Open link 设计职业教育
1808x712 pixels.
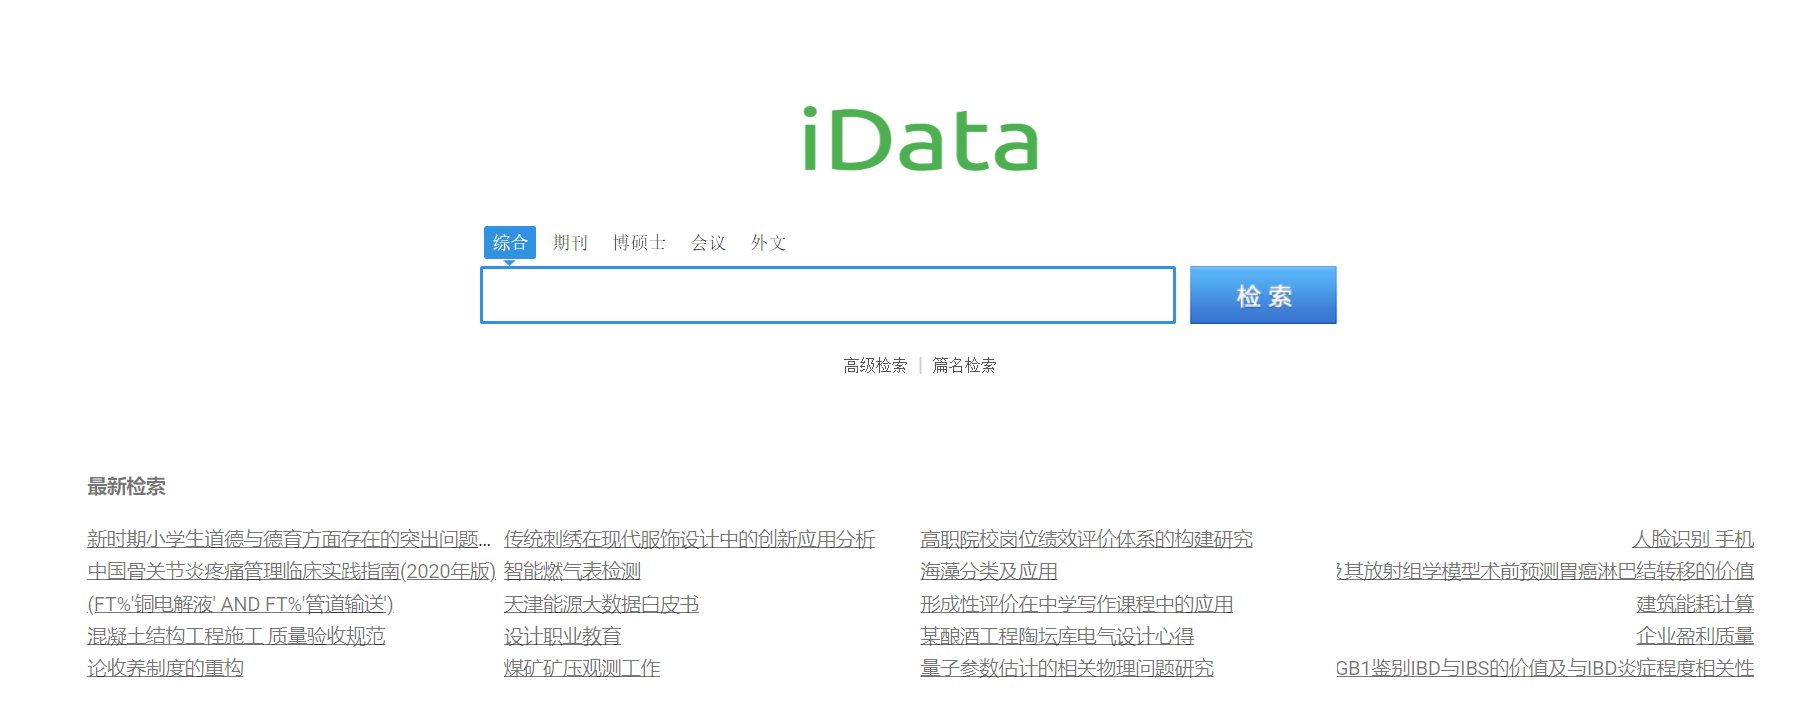562,636
